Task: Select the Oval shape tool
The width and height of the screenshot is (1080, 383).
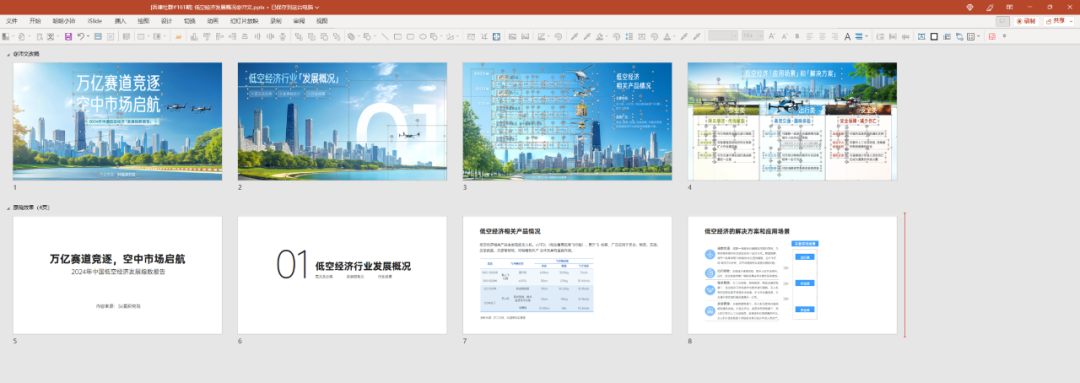Action: 423,37
